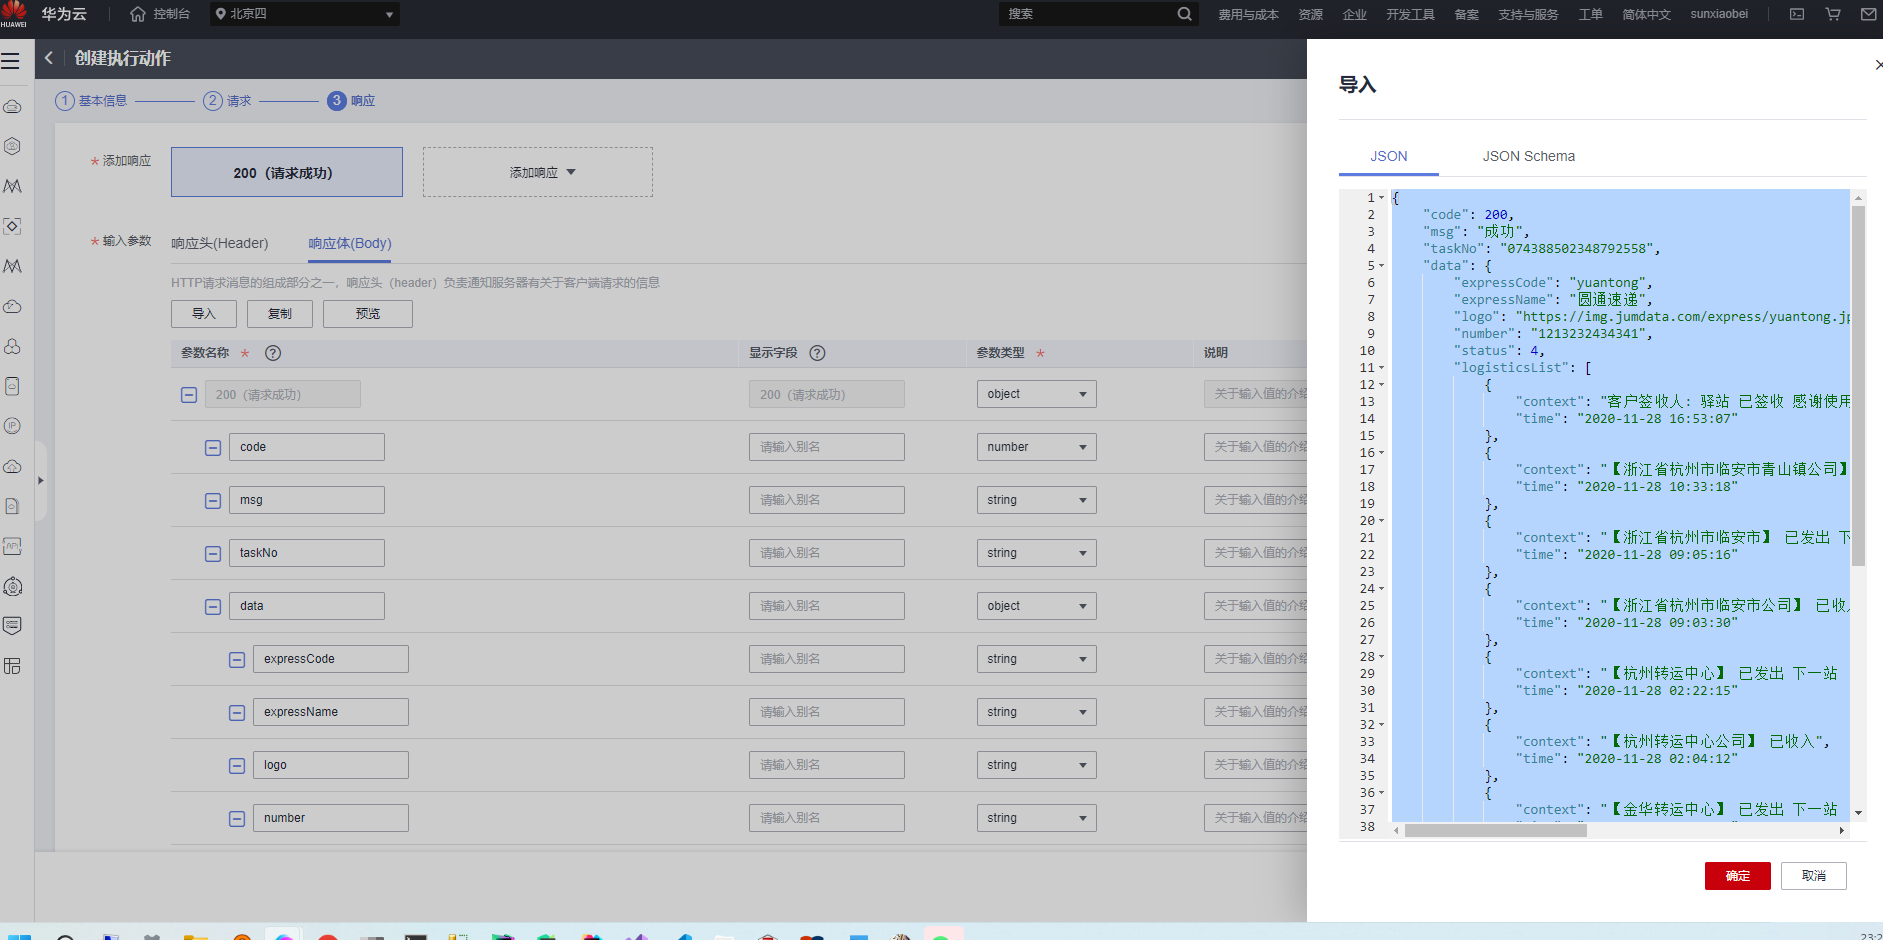The height and width of the screenshot is (940, 1883).
Task: Open the 添加响应 dropdown
Action: pyautogui.click(x=538, y=172)
